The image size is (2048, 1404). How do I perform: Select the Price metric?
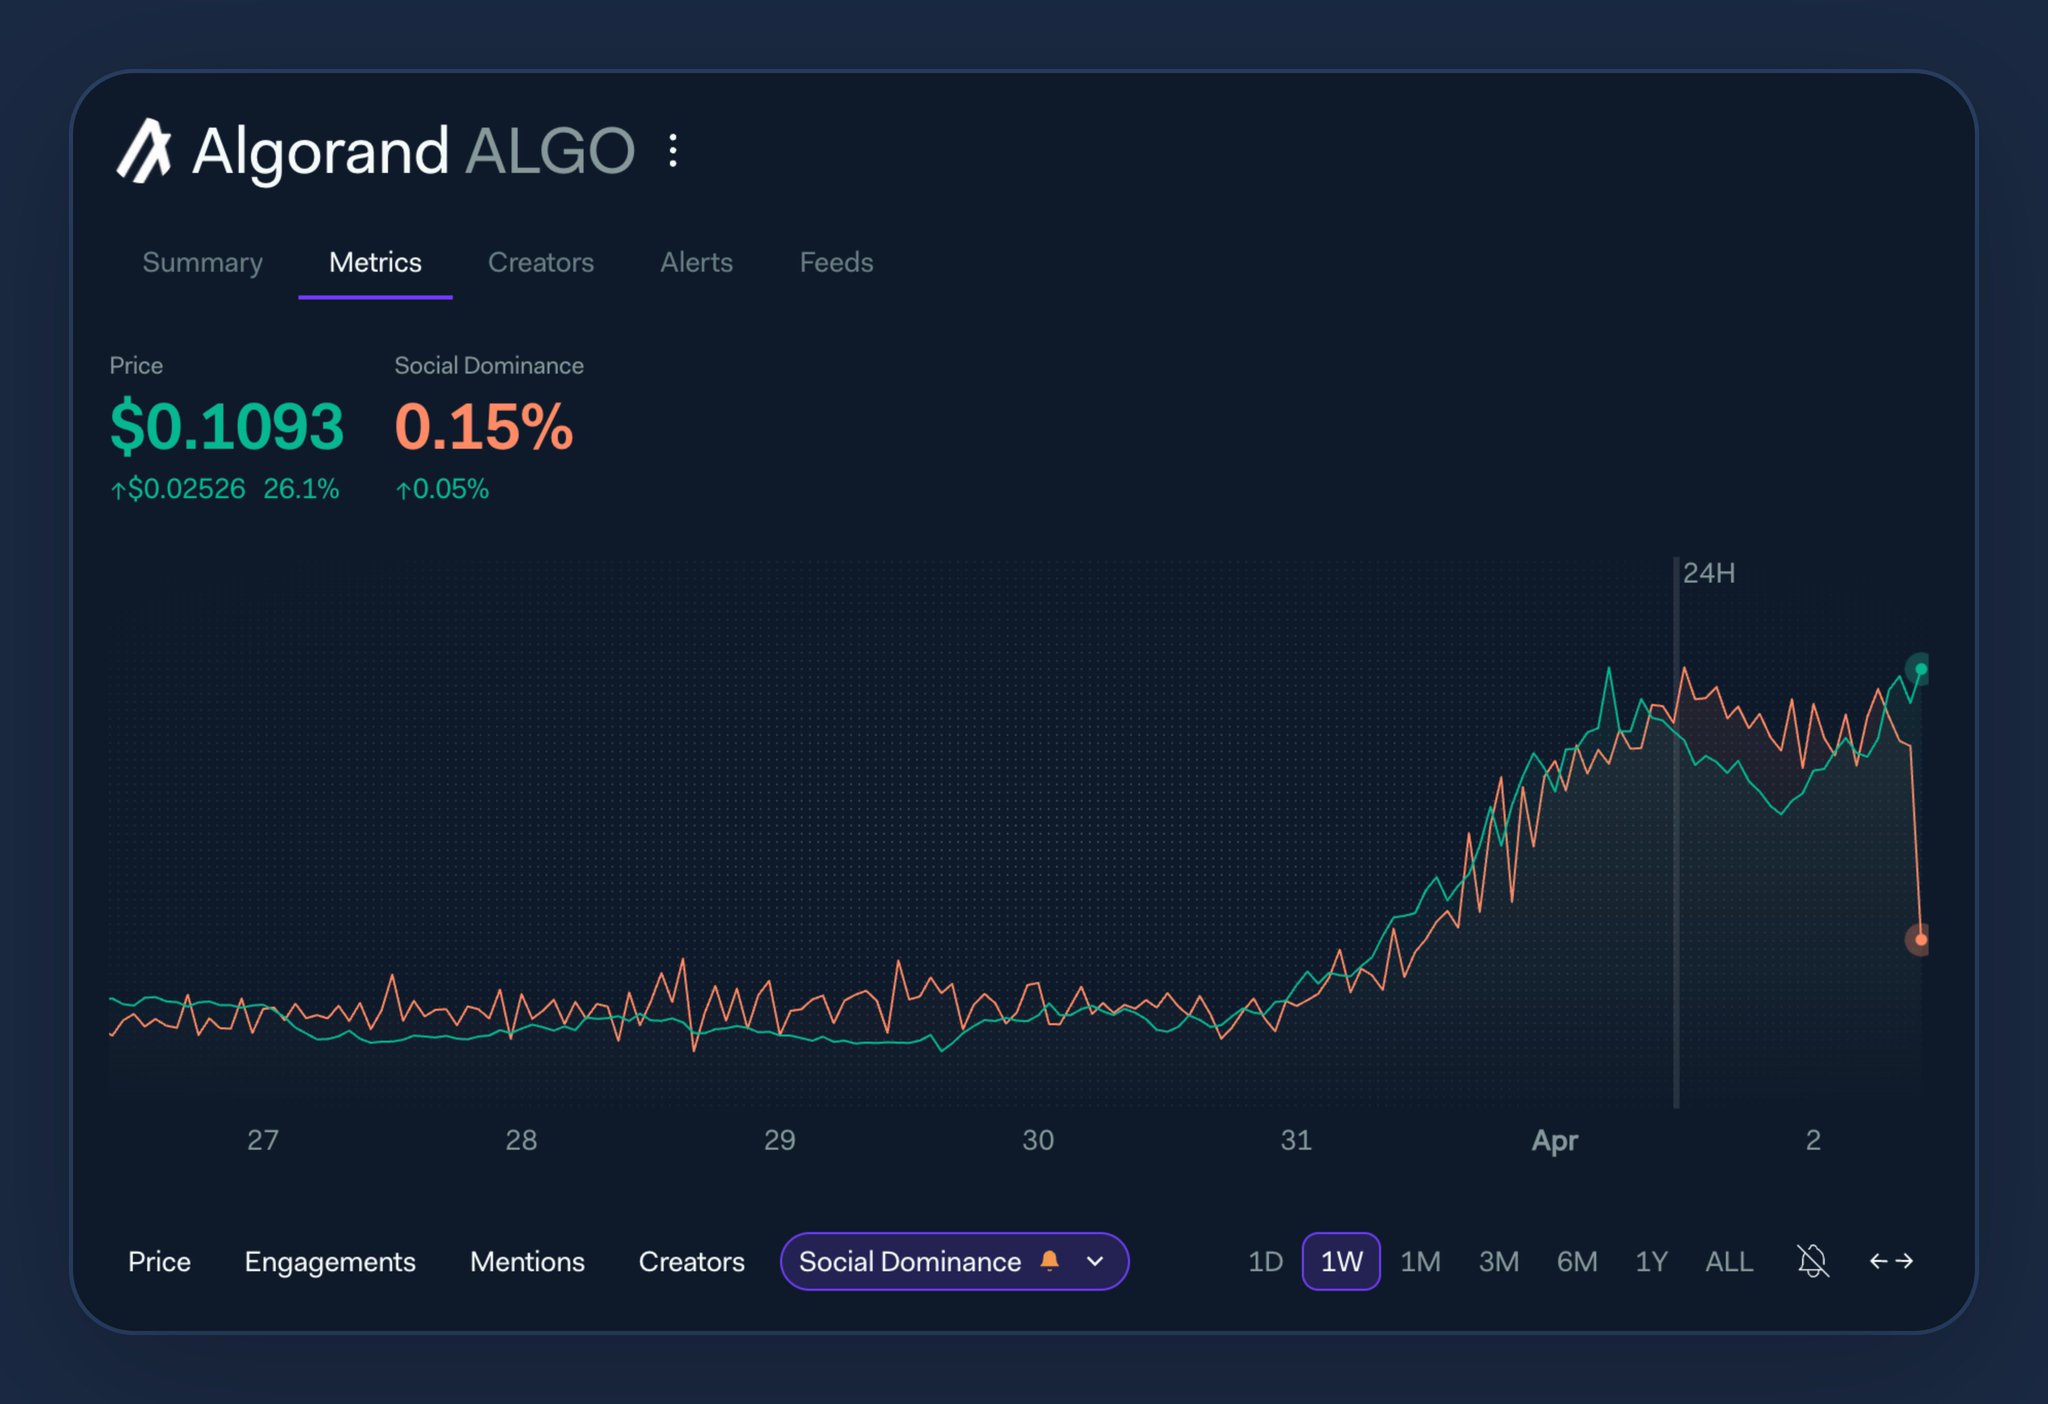[x=159, y=1261]
